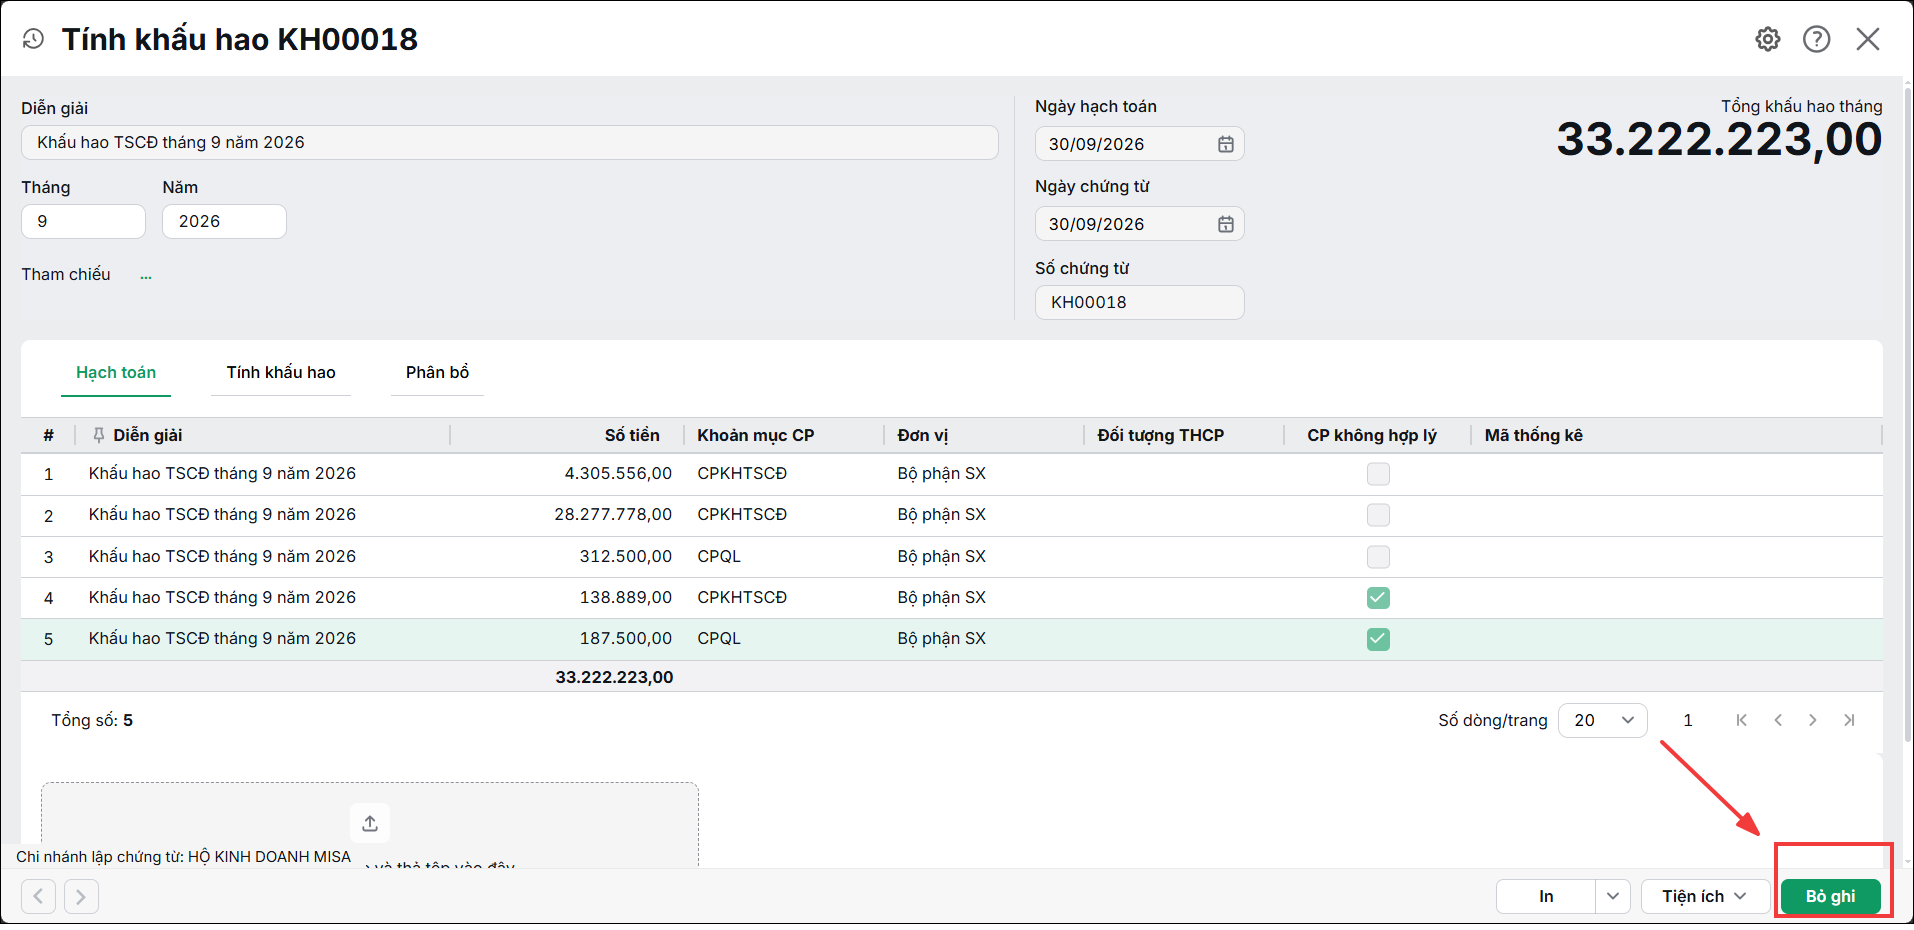Image resolution: width=1914 pixels, height=930 pixels.
Task: Expand the In button dropdown arrow
Action: pos(1612,896)
